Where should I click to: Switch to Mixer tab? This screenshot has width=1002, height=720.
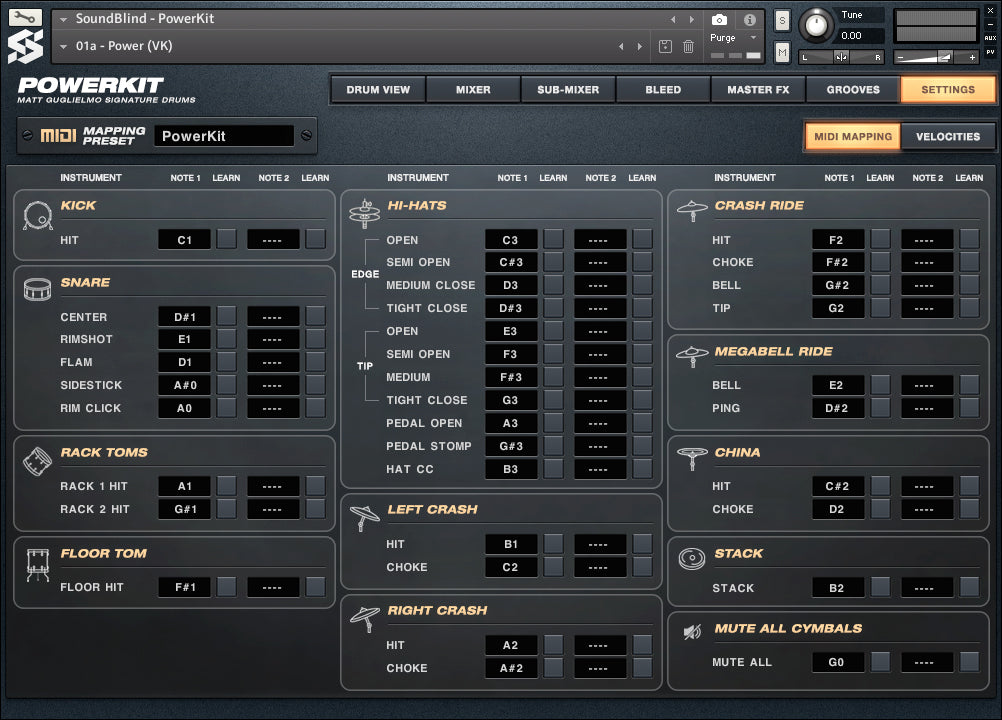pos(473,89)
